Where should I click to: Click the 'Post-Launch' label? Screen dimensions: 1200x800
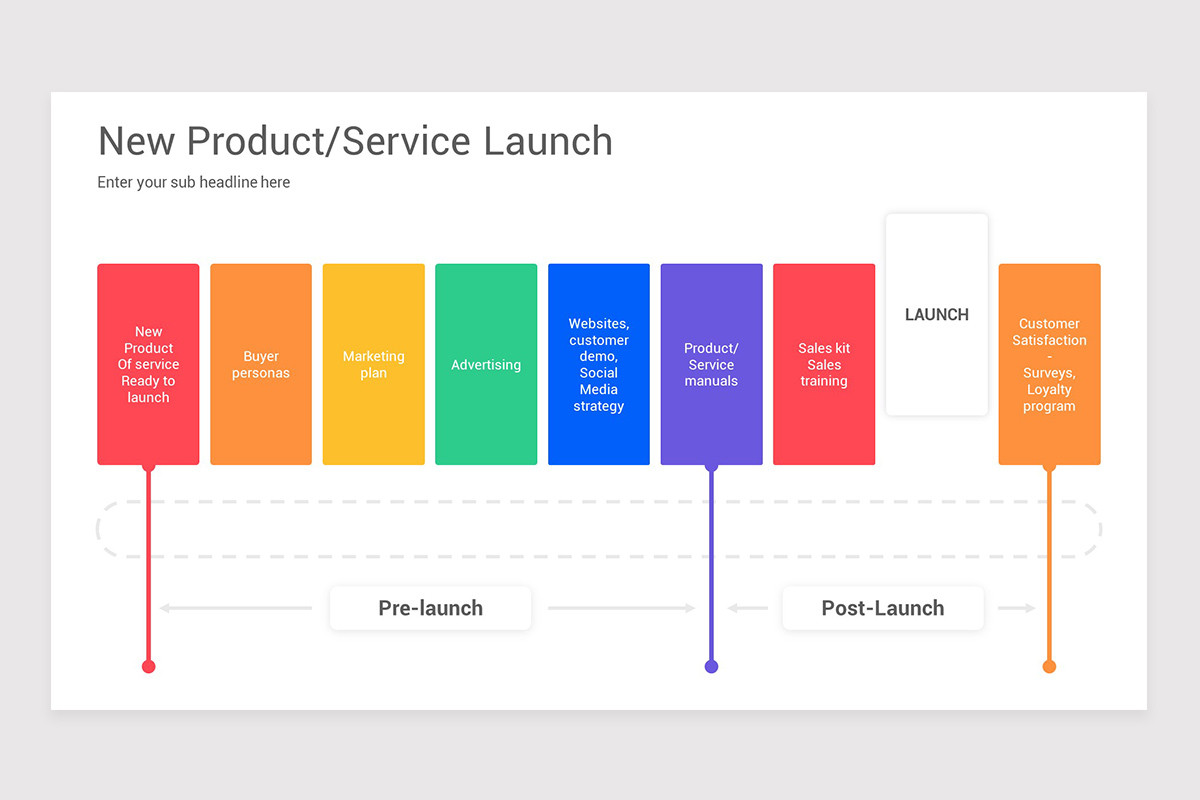(883, 607)
